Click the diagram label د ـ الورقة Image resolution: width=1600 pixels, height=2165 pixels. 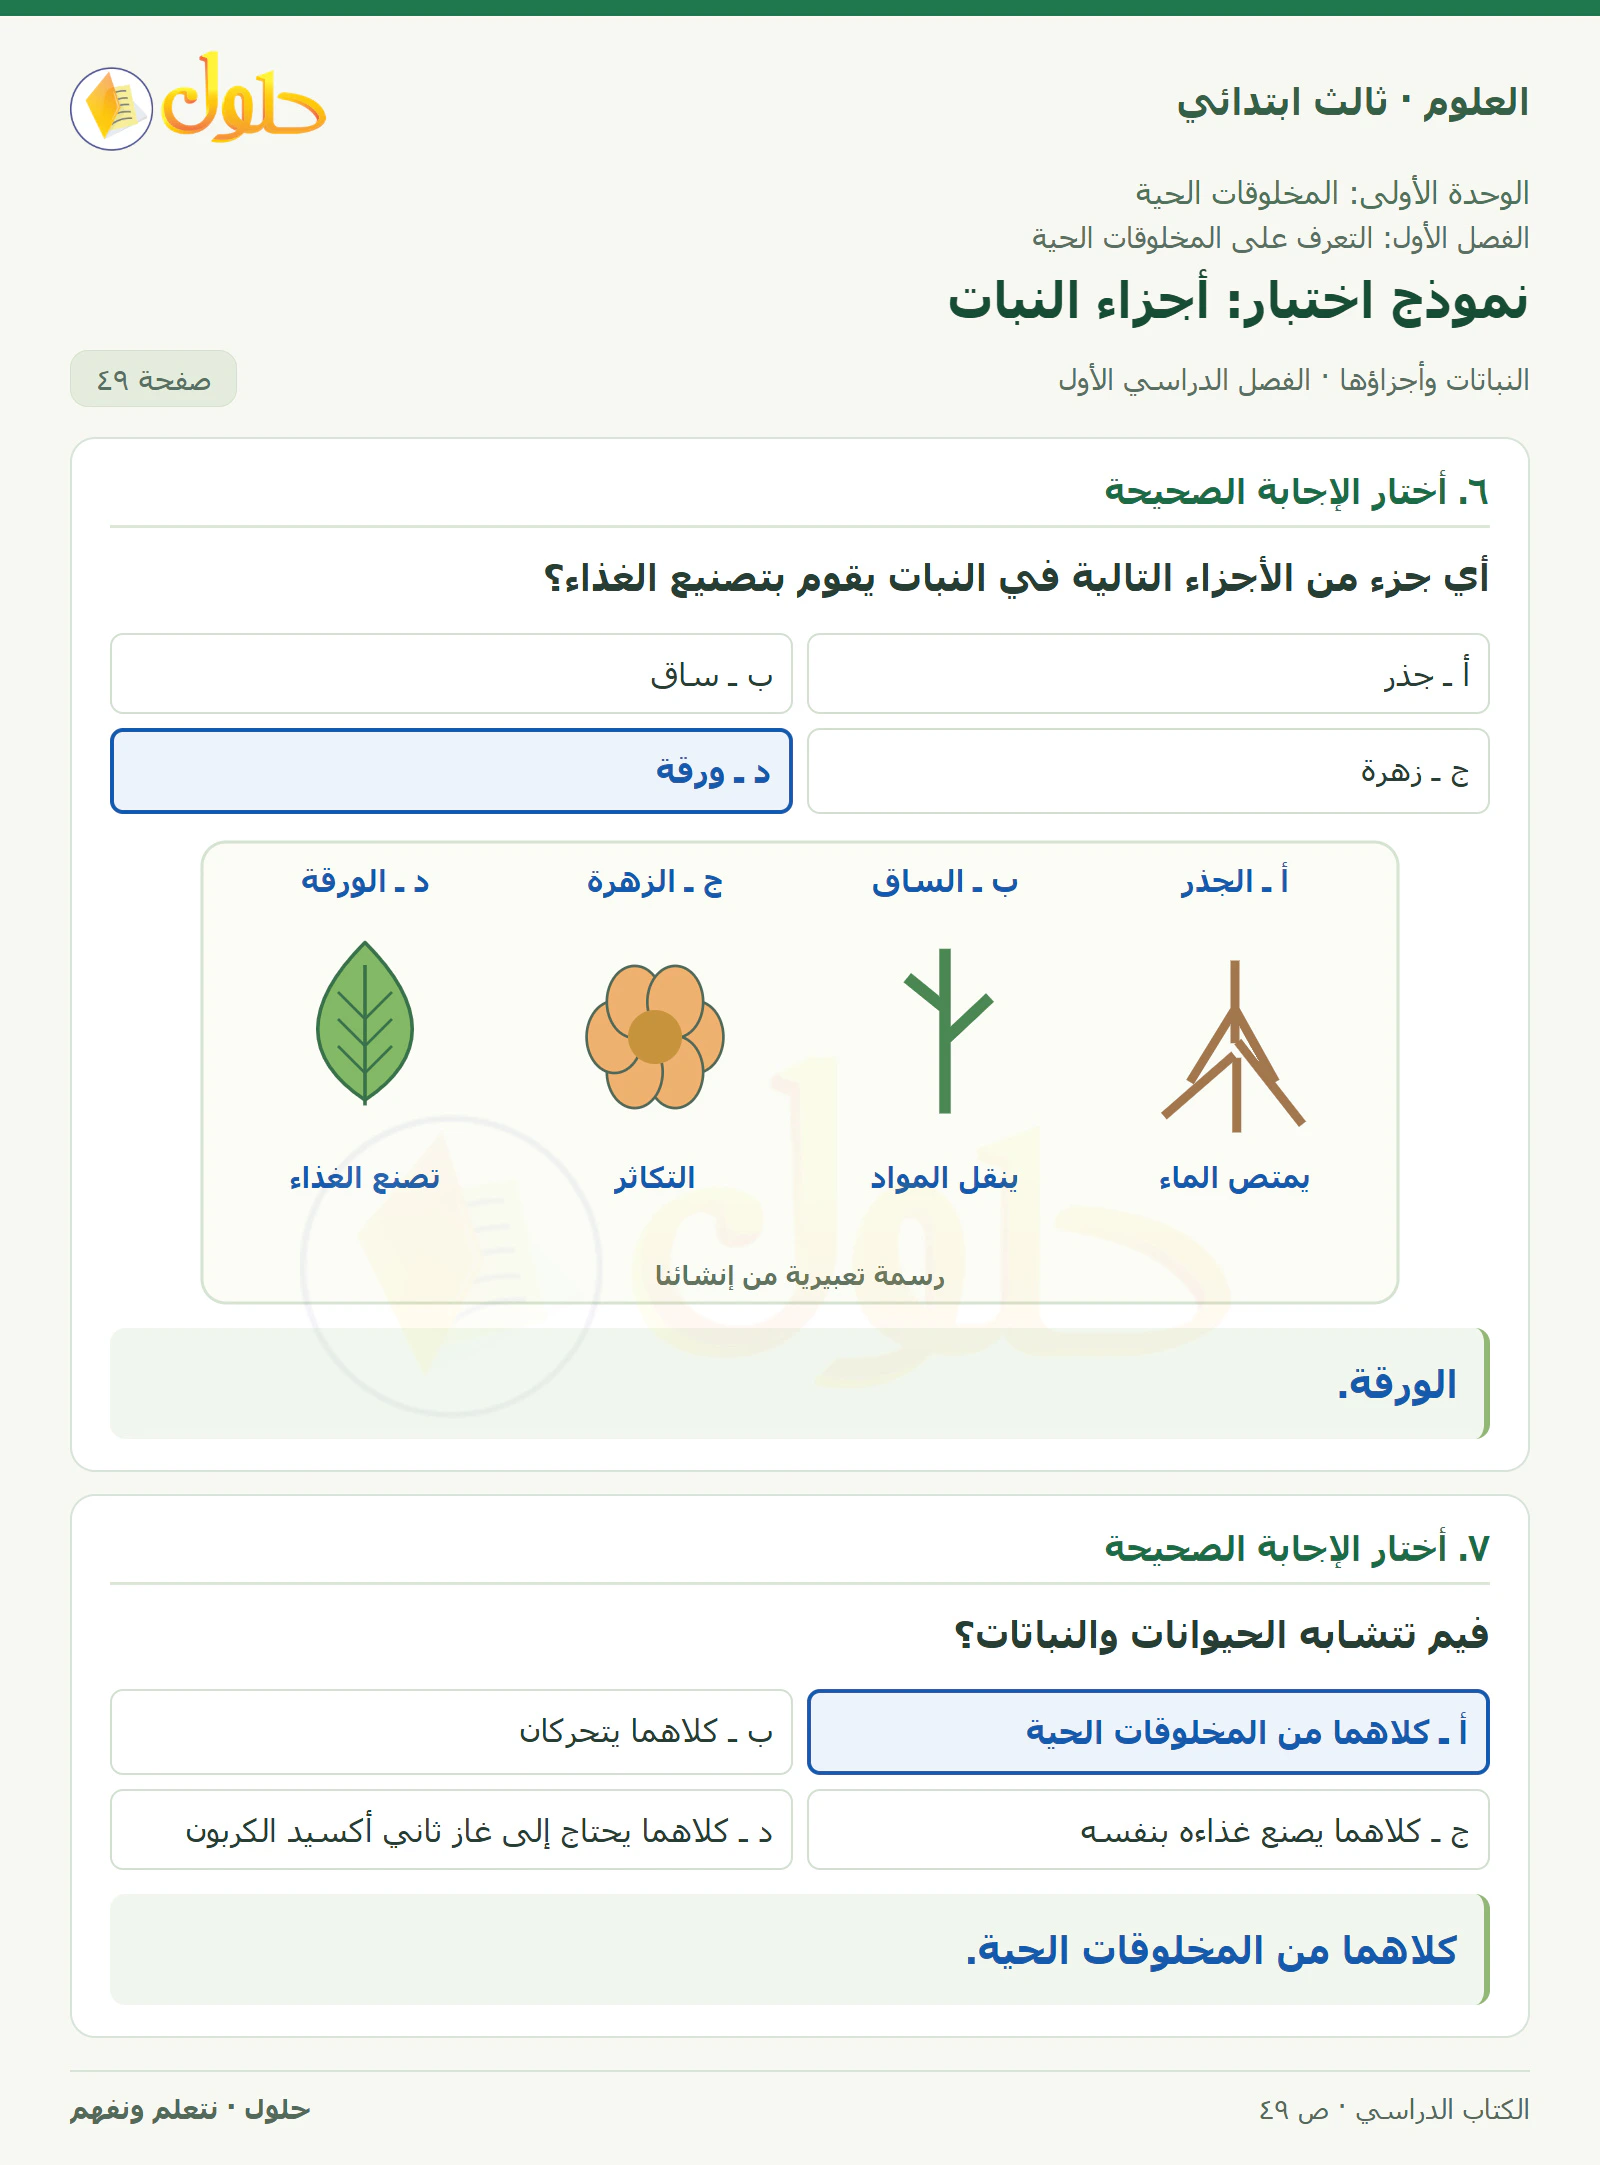[365, 882]
